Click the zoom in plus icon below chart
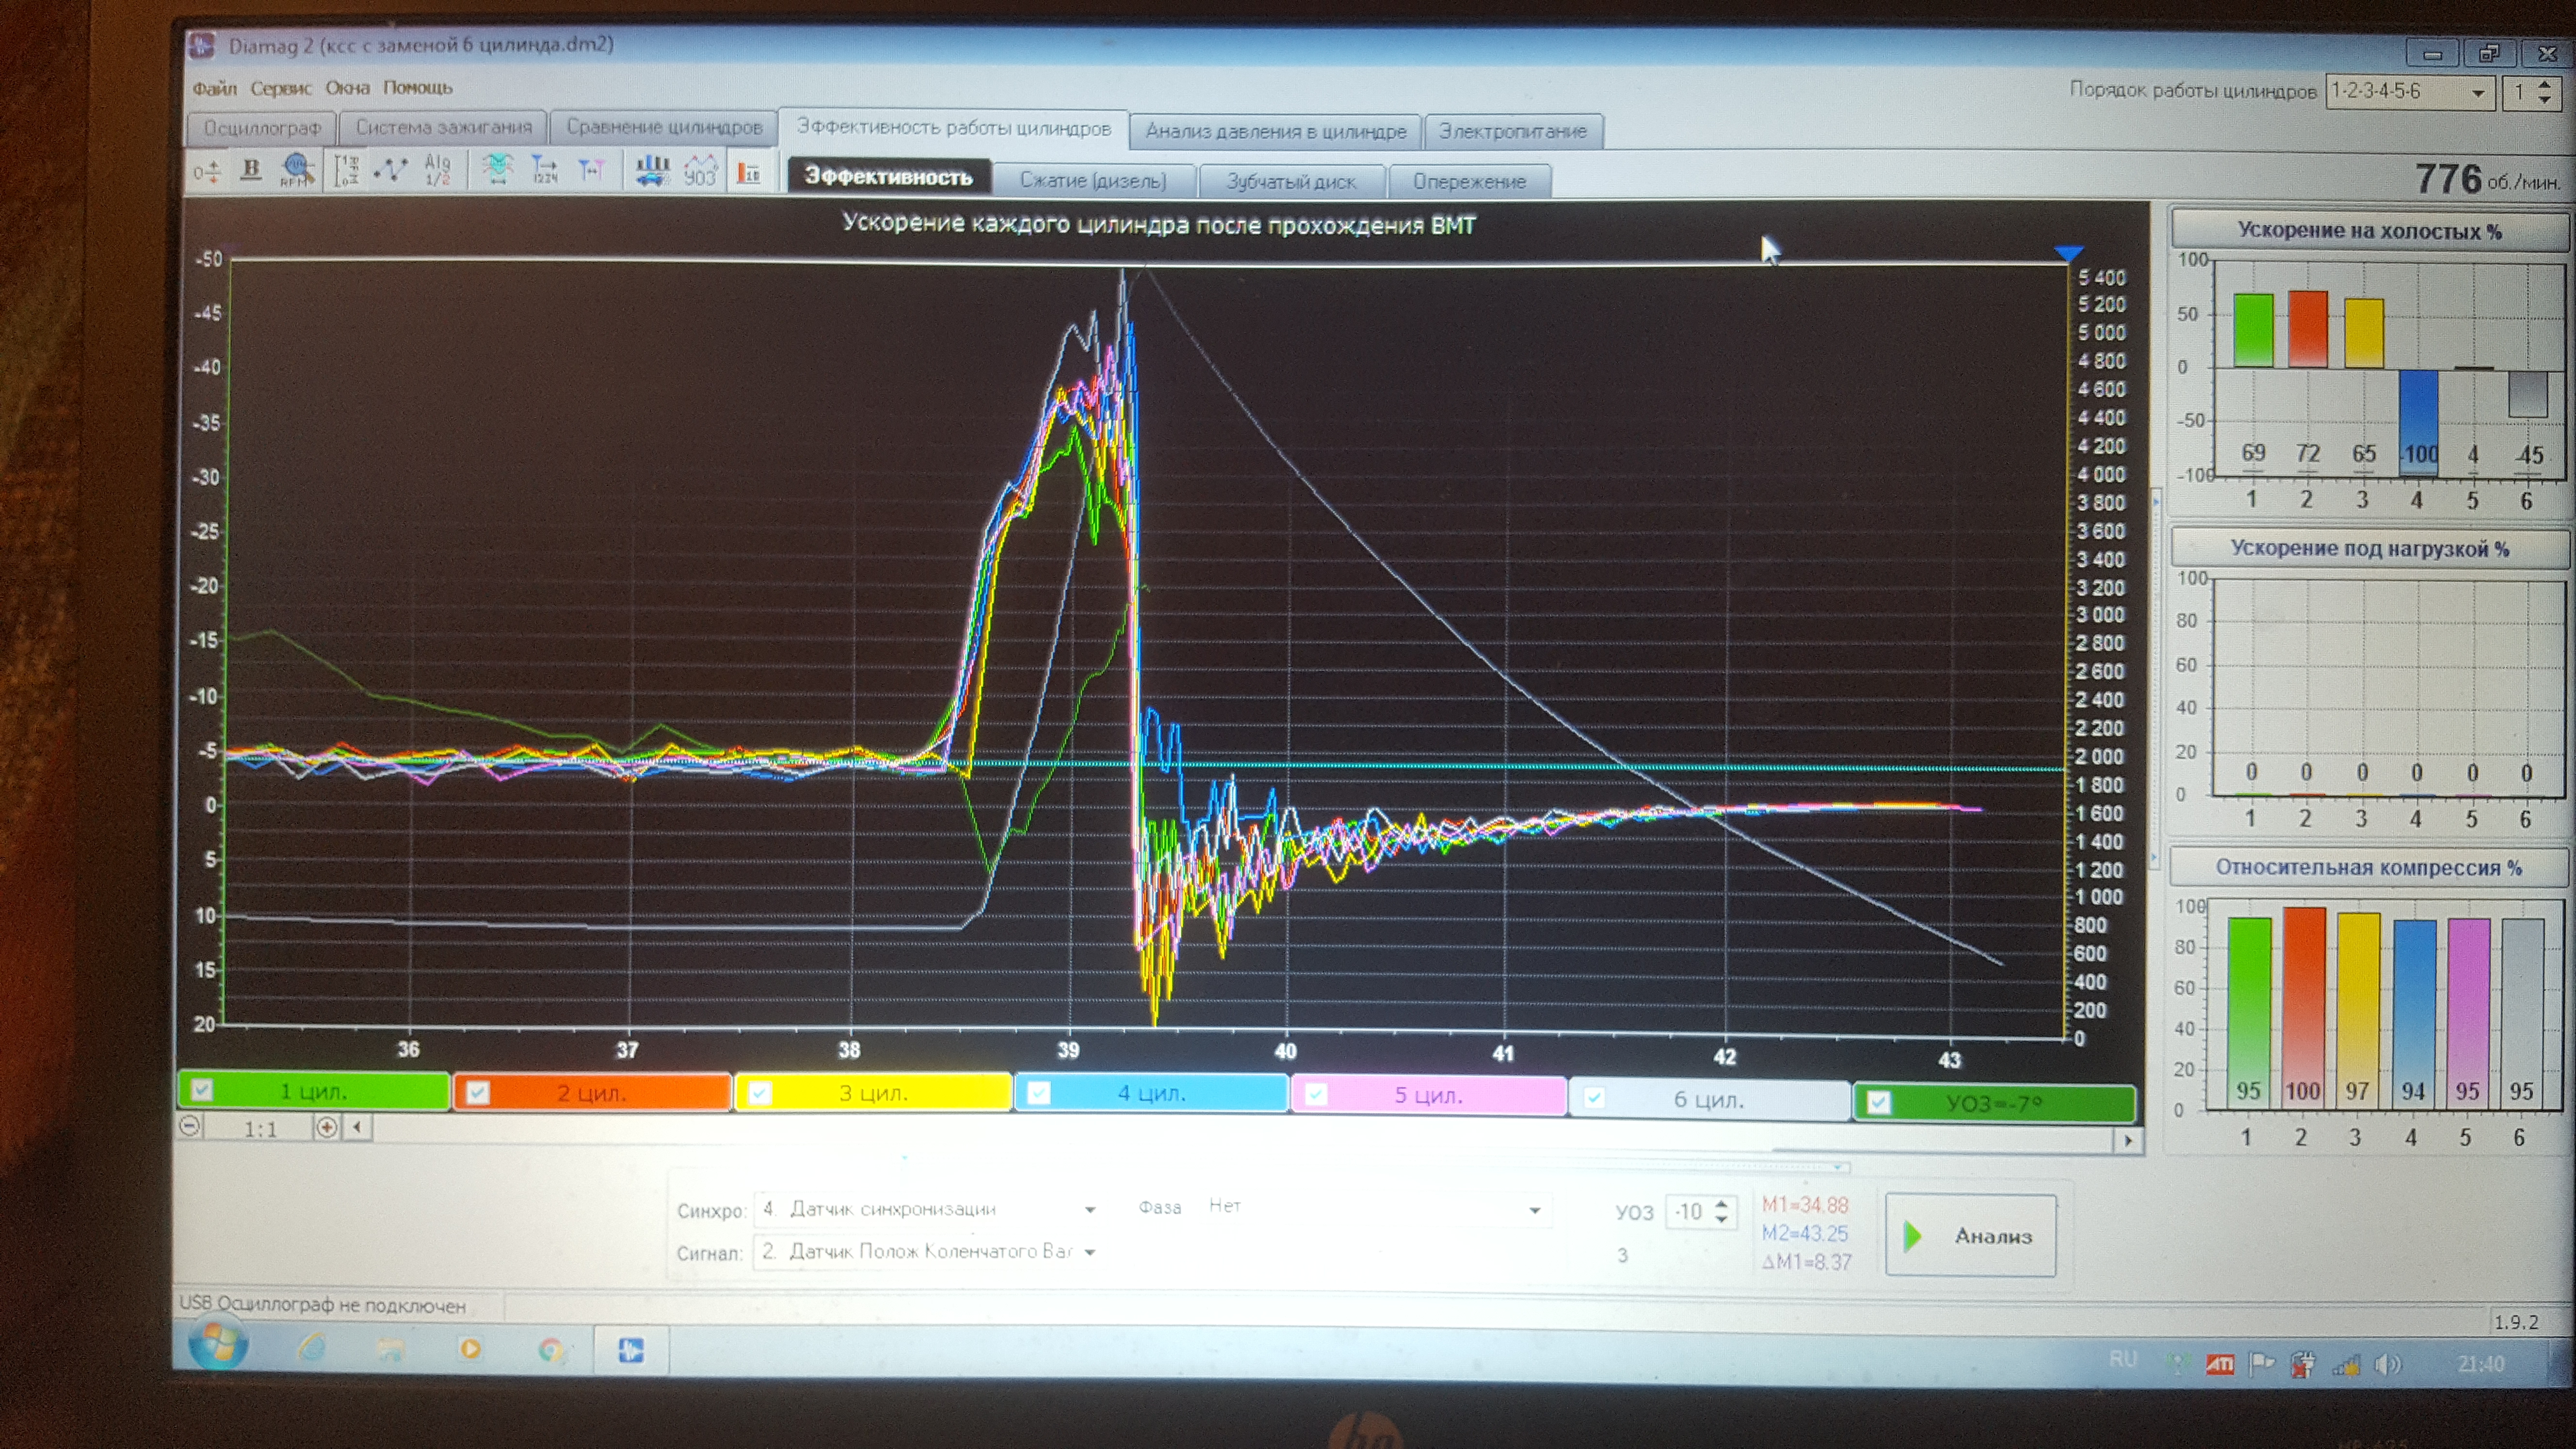The image size is (2576, 1449). pos(326,1127)
